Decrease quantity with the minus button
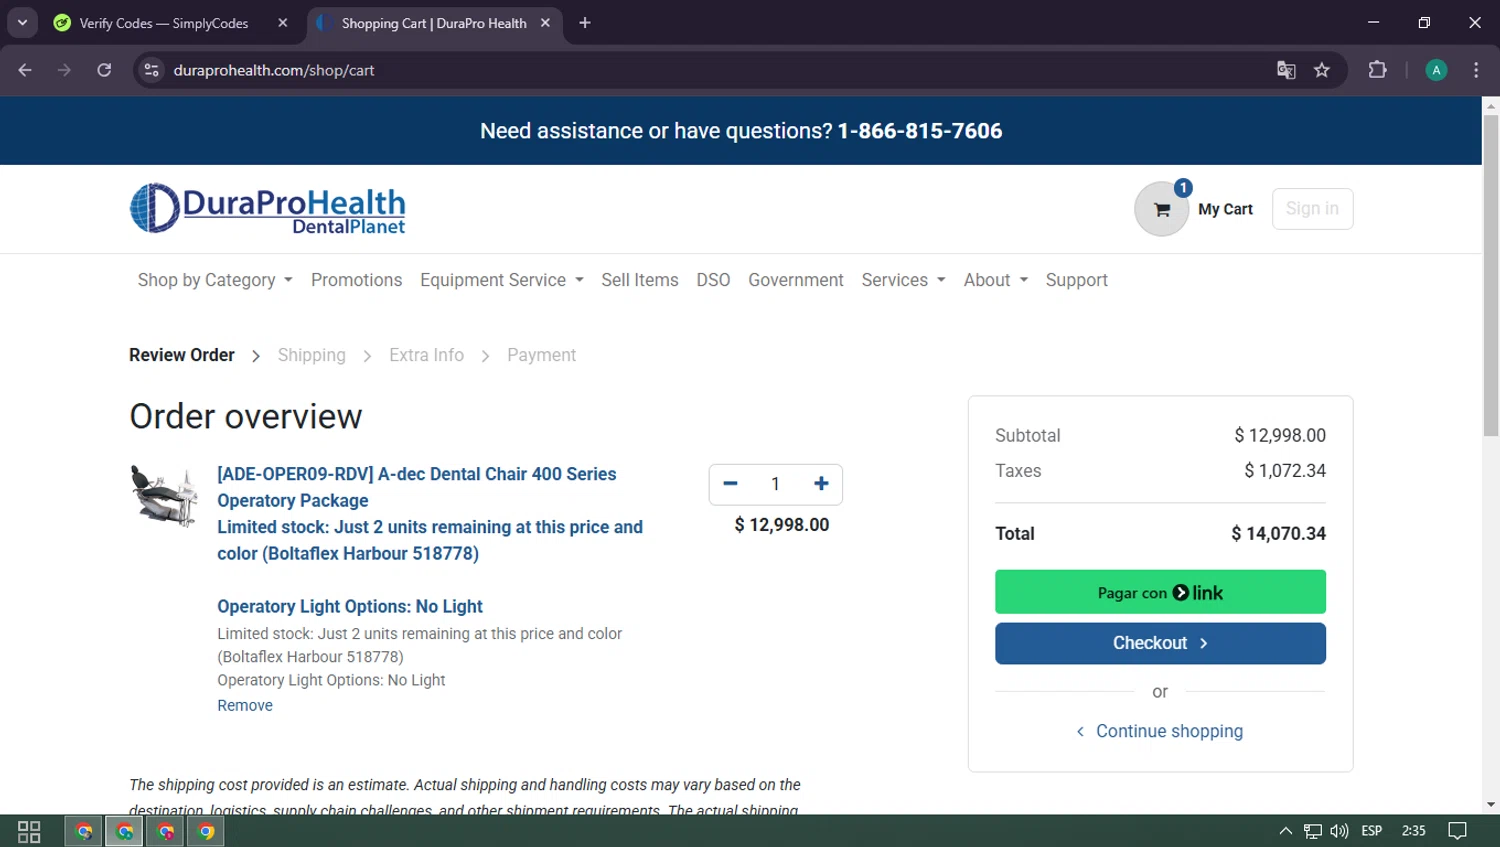The height and width of the screenshot is (847, 1500). coord(730,484)
